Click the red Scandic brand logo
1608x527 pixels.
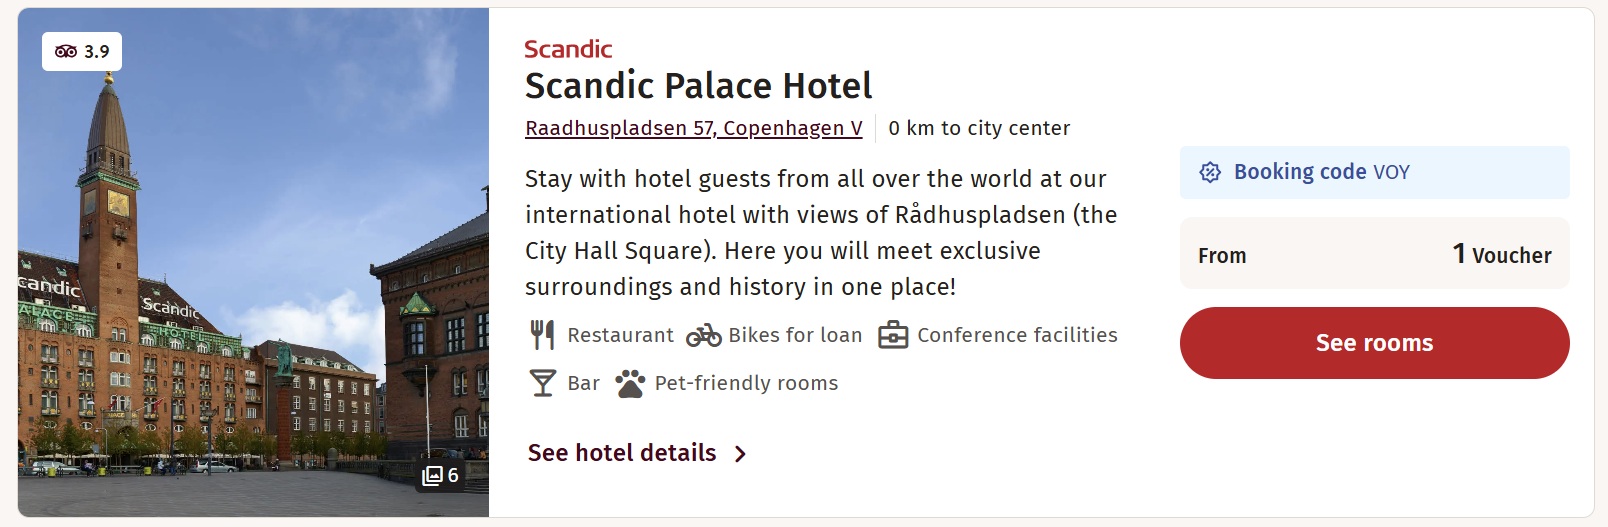point(568,49)
